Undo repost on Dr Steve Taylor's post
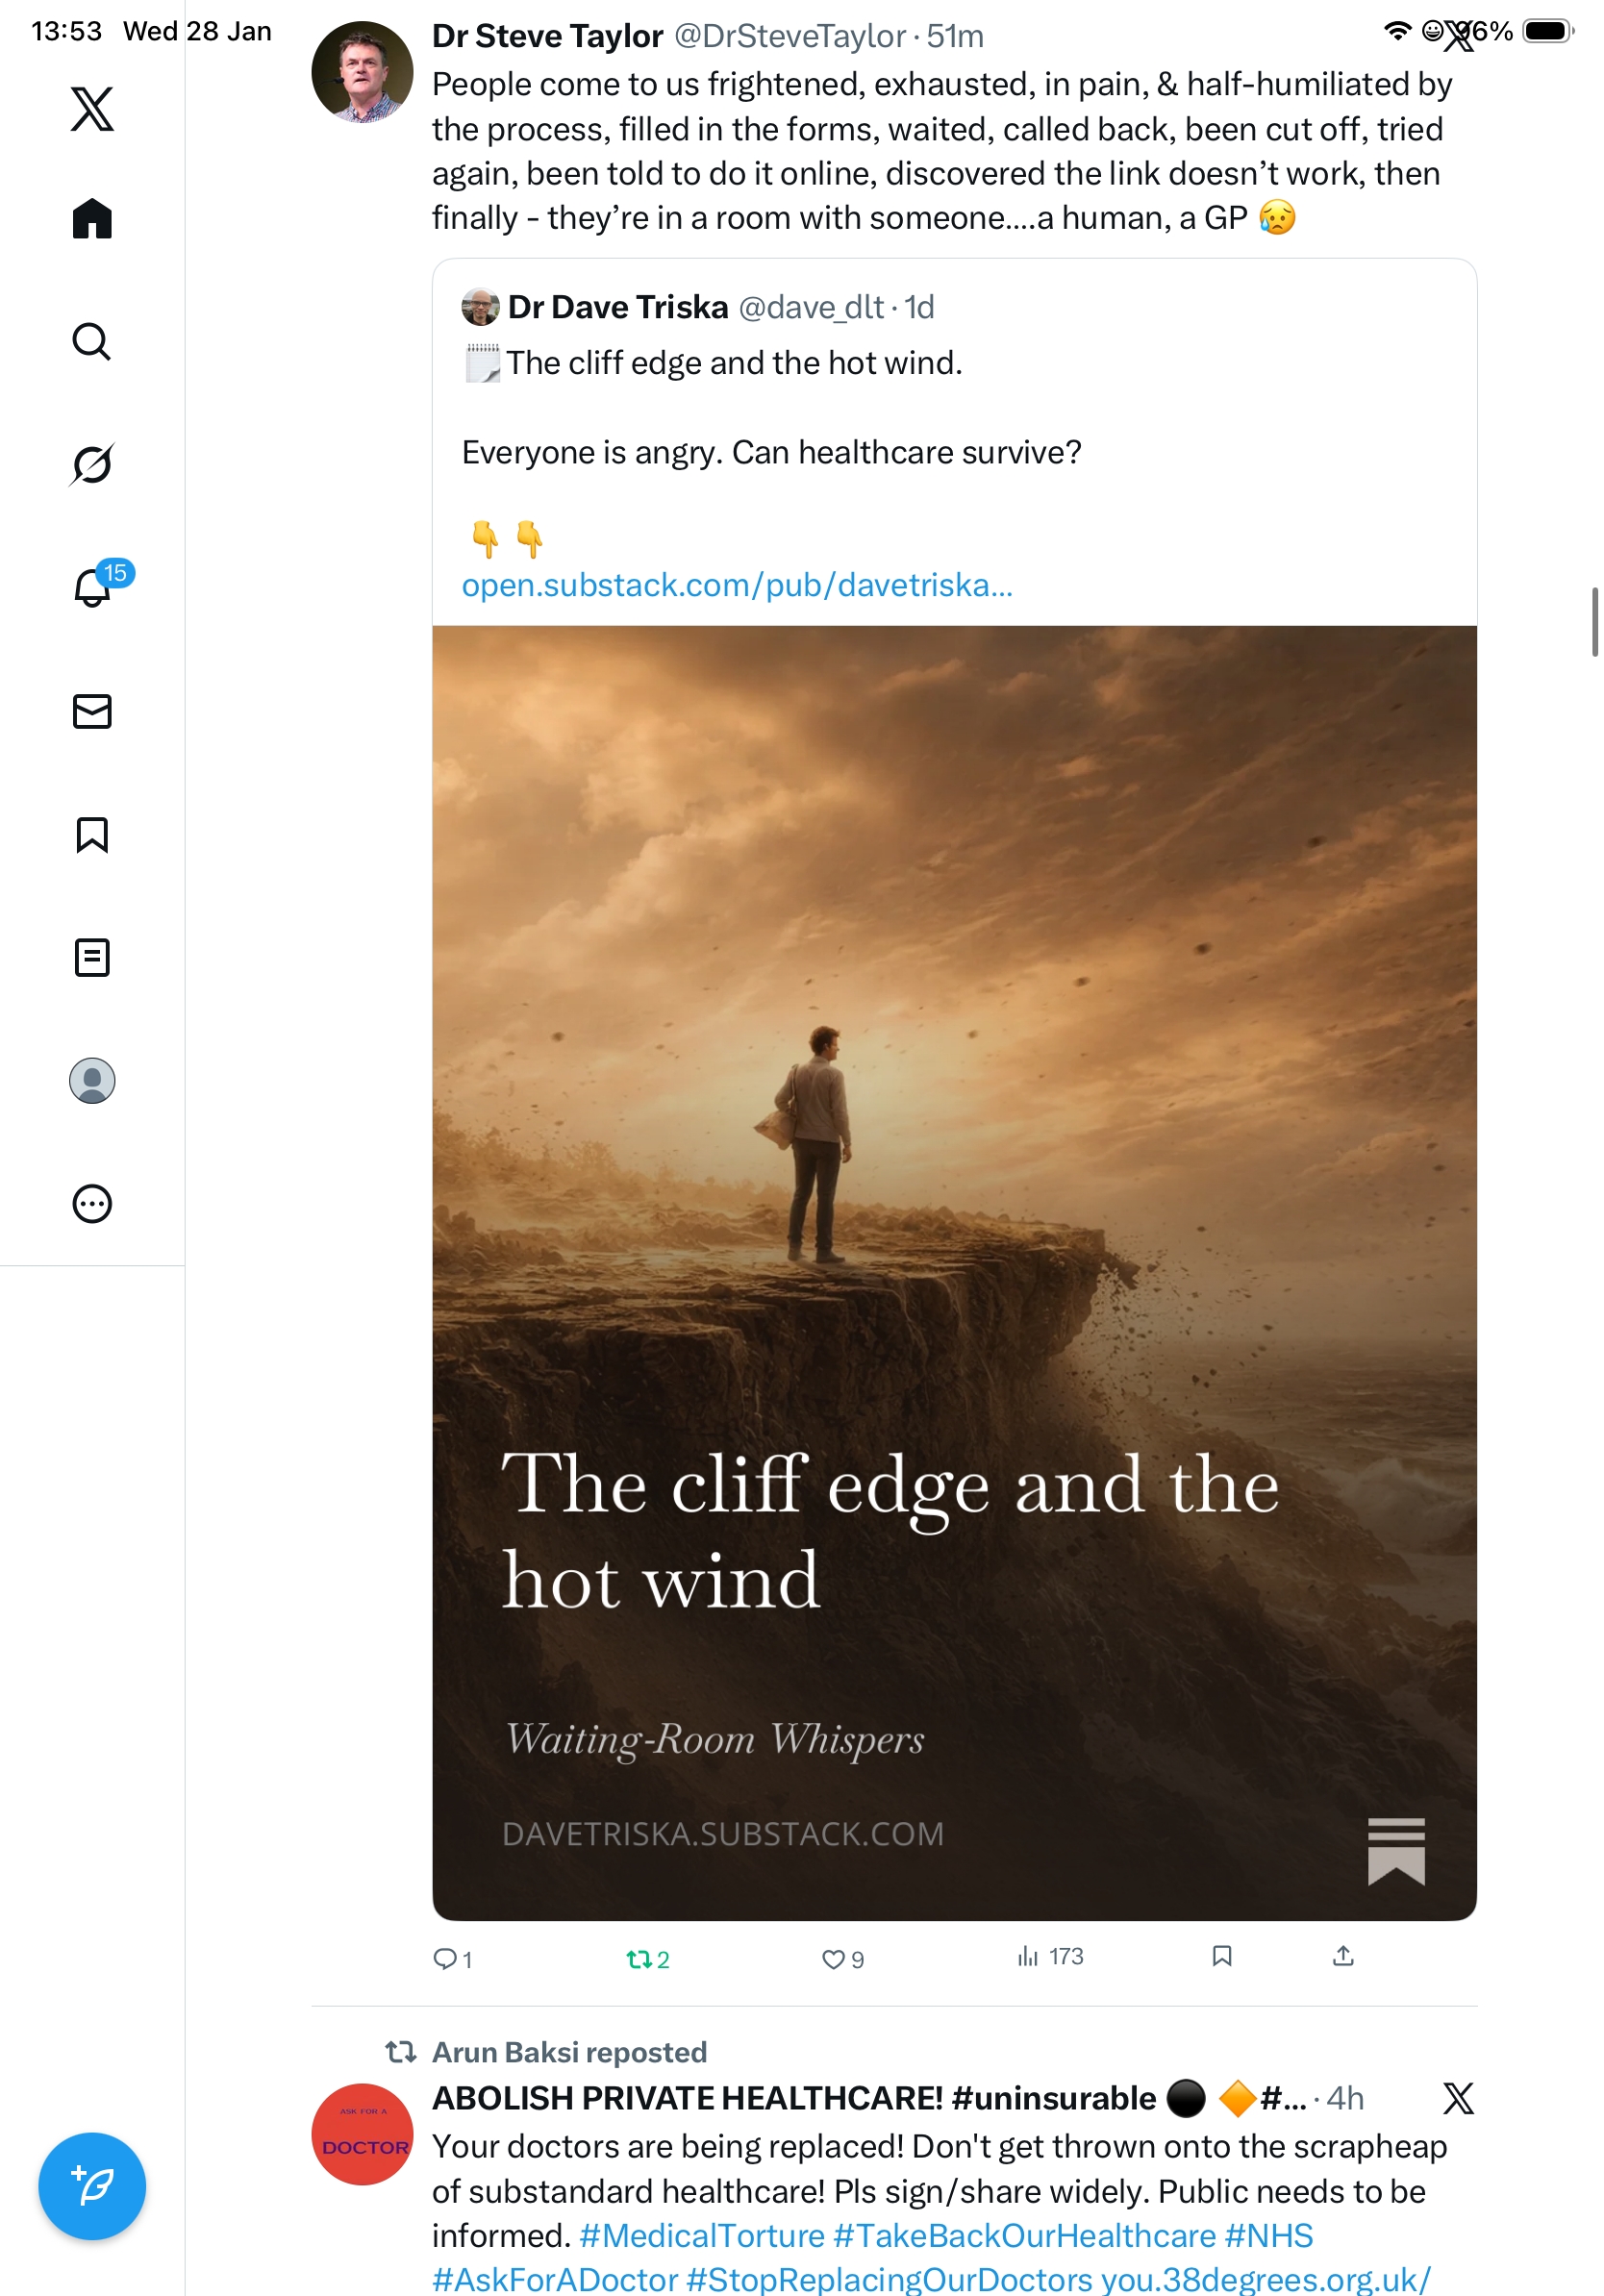The width and height of the screenshot is (1604, 2296). click(639, 1958)
